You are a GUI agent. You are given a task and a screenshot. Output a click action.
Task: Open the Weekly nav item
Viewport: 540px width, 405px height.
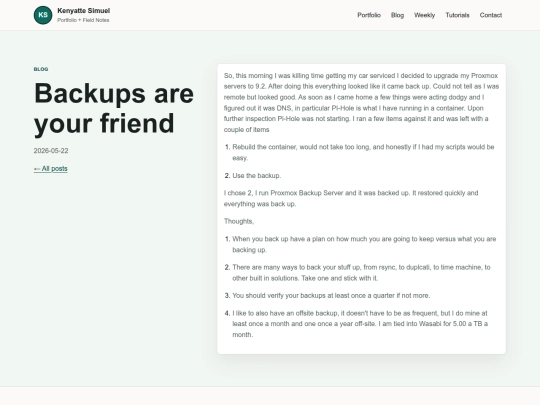[x=425, y=15]
